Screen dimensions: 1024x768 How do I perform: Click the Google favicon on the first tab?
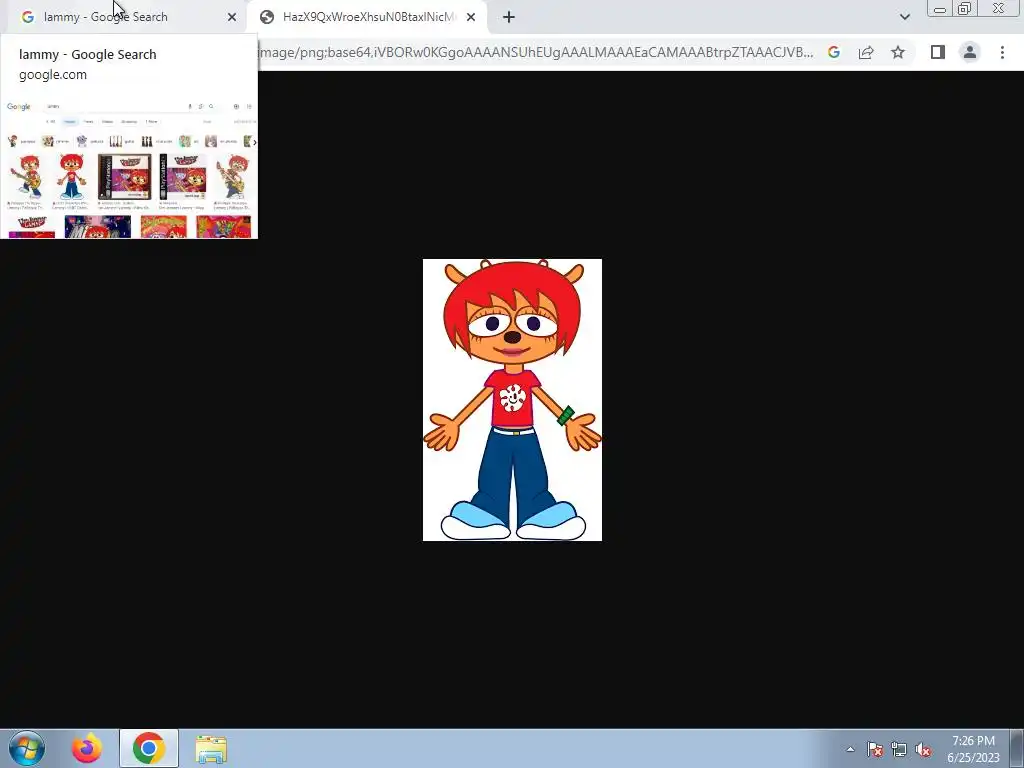click(27, 17)
